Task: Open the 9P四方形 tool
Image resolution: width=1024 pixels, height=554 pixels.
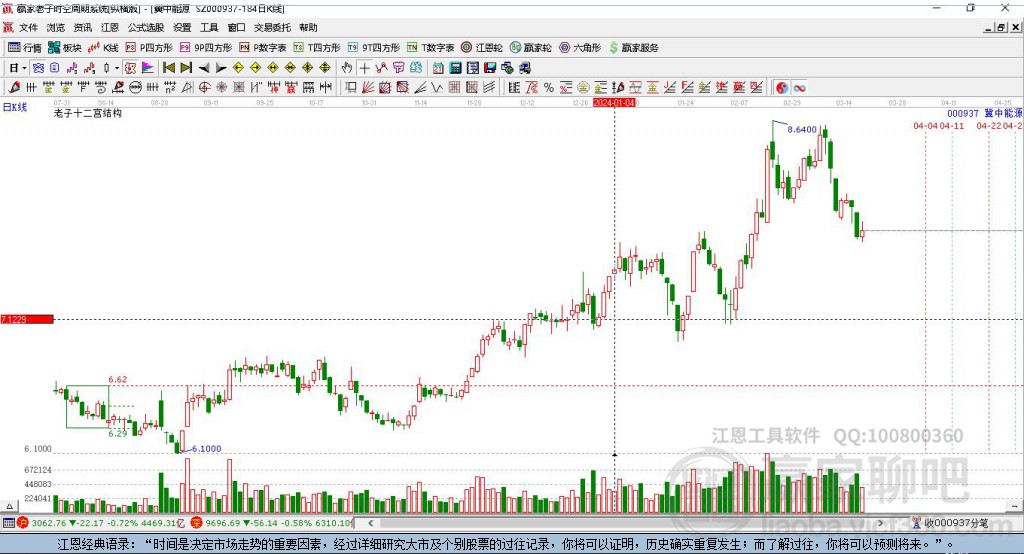Action: (x=206, y=48)
